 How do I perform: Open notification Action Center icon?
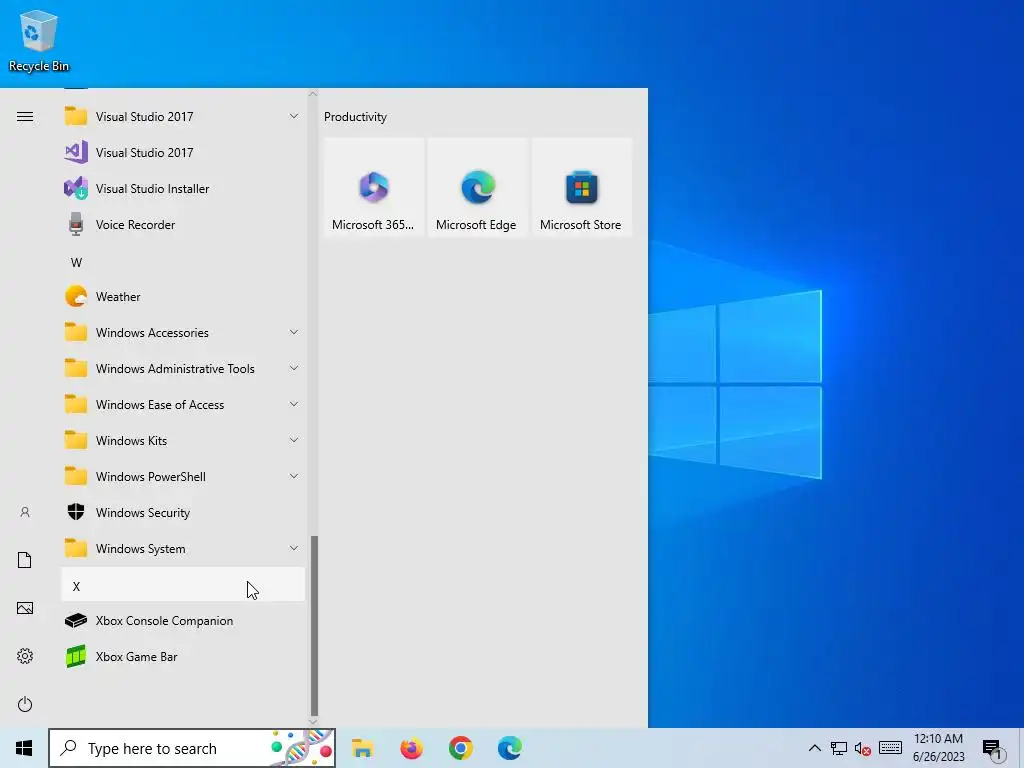[x=992, y=749]
